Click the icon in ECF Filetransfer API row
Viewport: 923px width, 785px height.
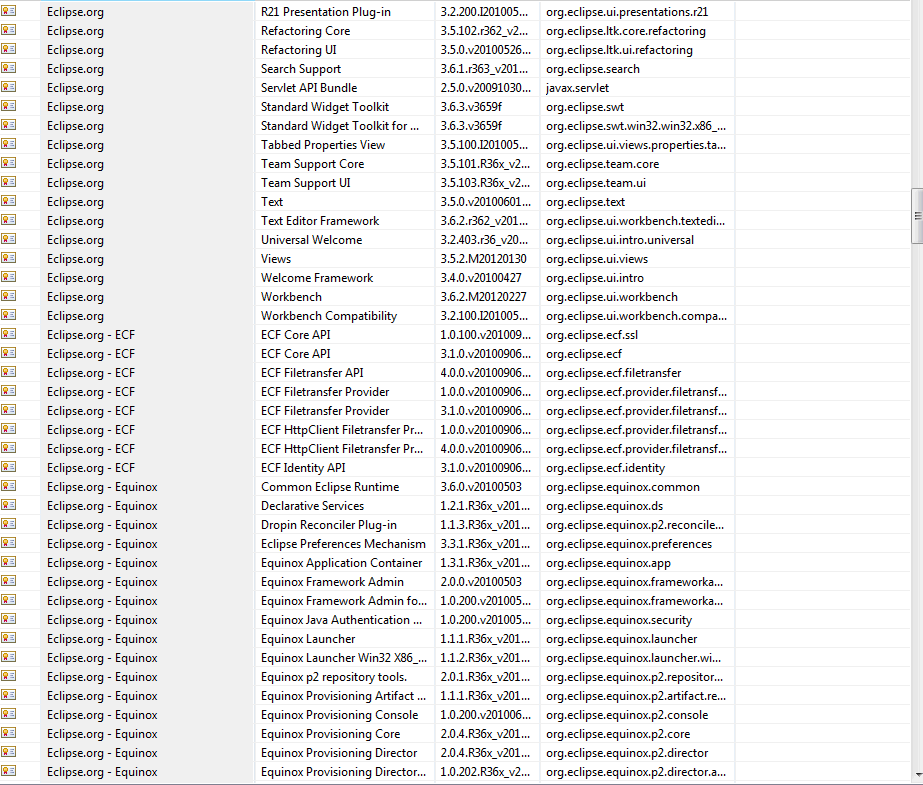pyautogui.click(x=8, y=371)
